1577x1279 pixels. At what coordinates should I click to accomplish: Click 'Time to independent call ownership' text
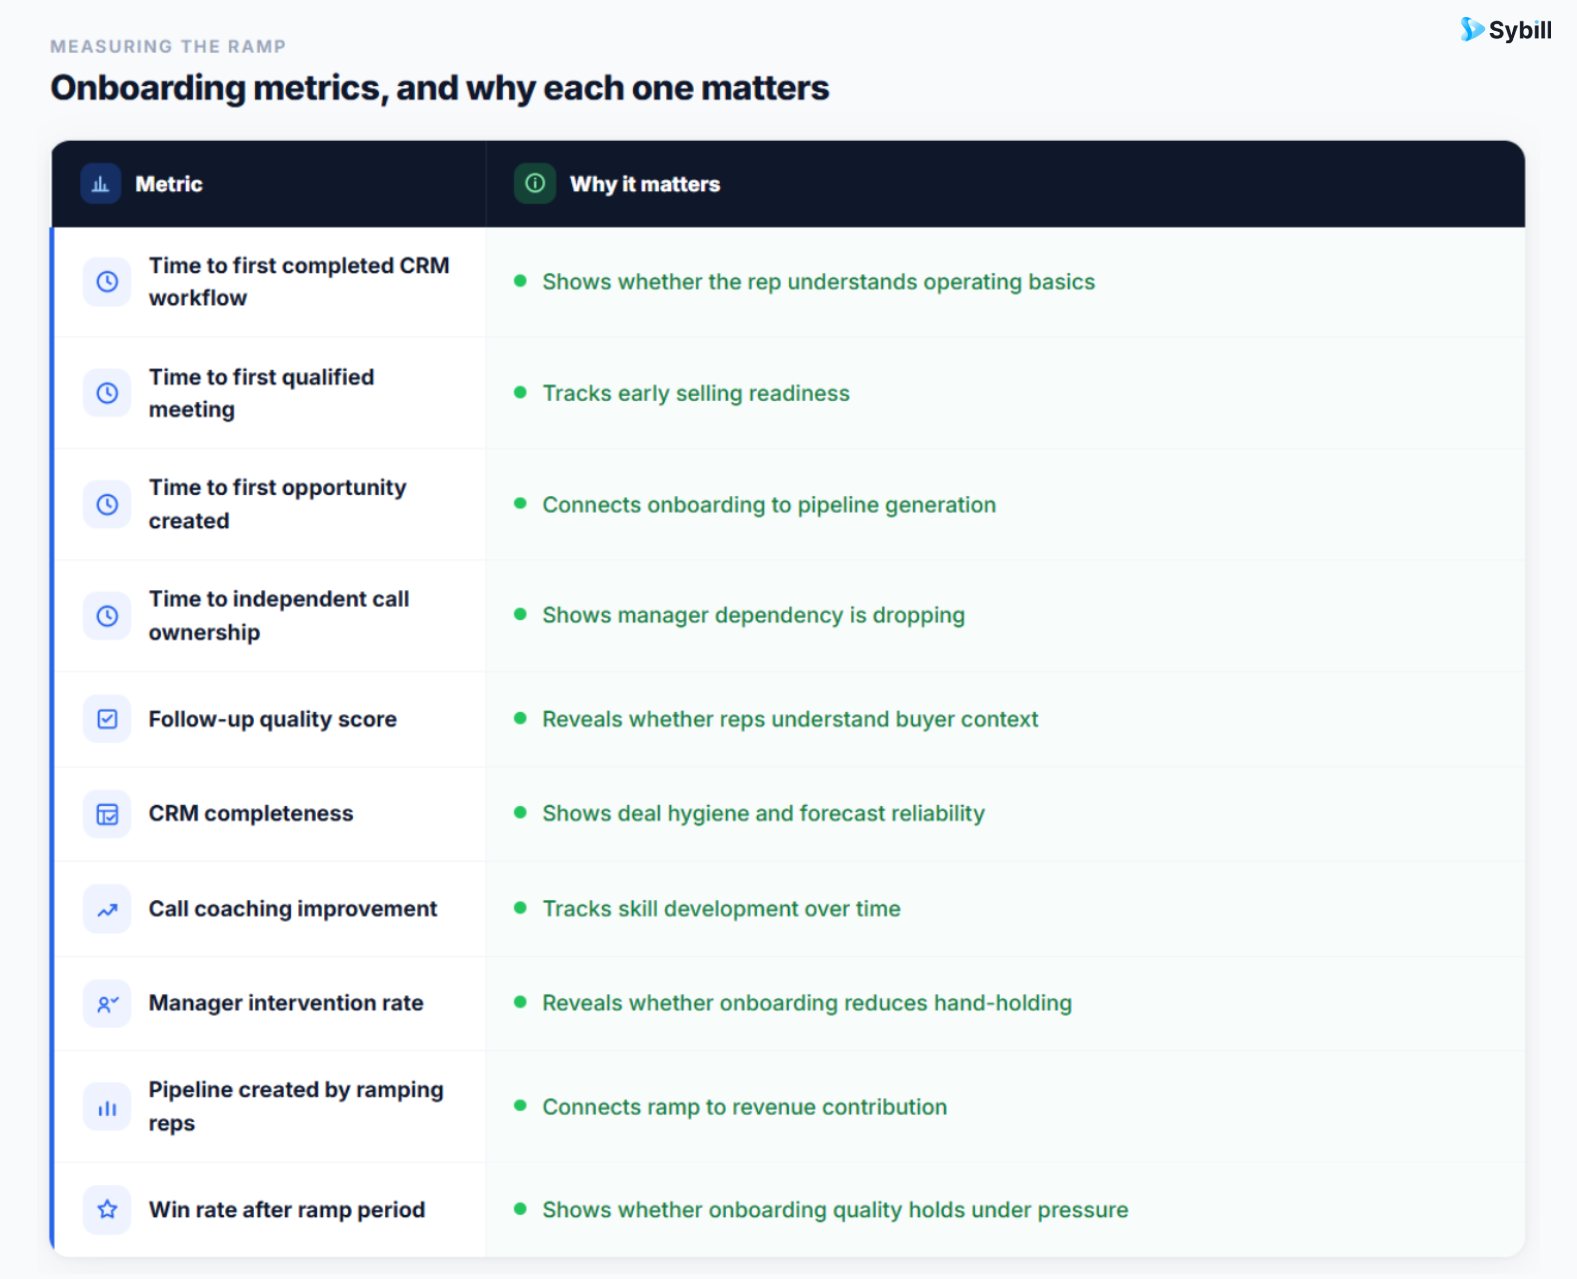tap(279, 616)
